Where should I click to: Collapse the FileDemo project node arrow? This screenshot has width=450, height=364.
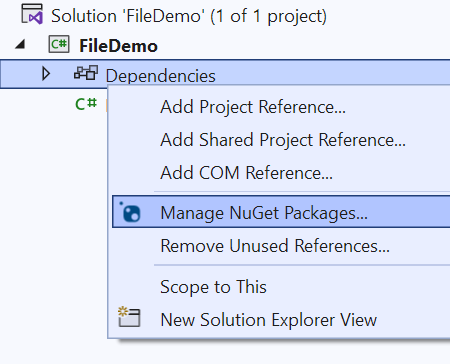coord(20,45)
